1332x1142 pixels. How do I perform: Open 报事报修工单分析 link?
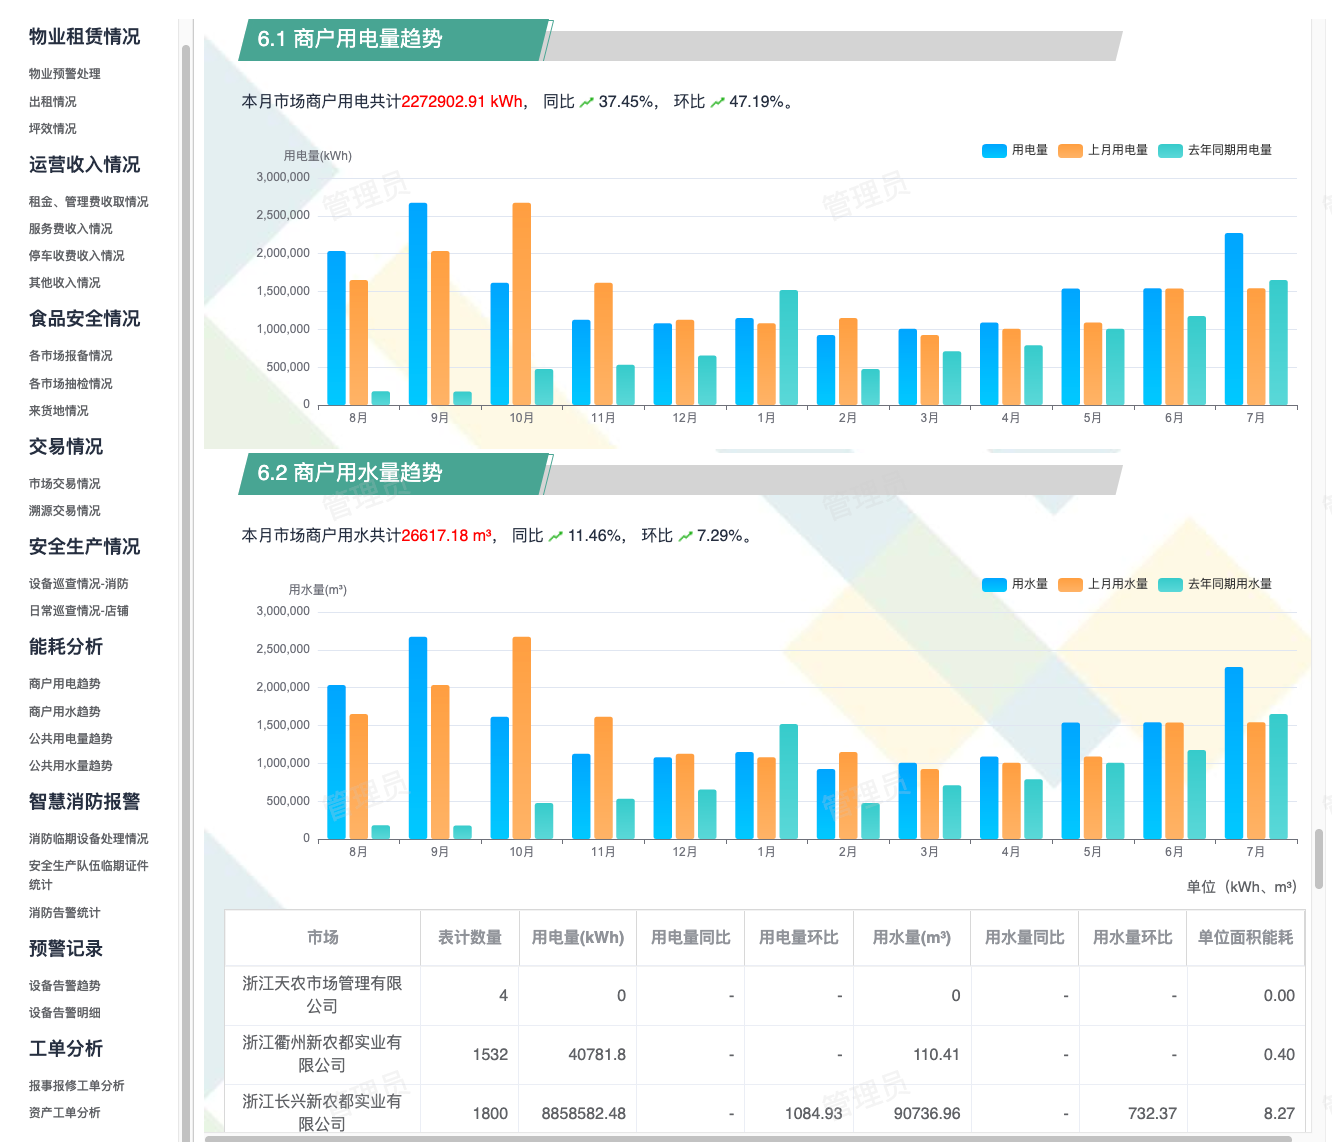click(x=77, y=1086)
